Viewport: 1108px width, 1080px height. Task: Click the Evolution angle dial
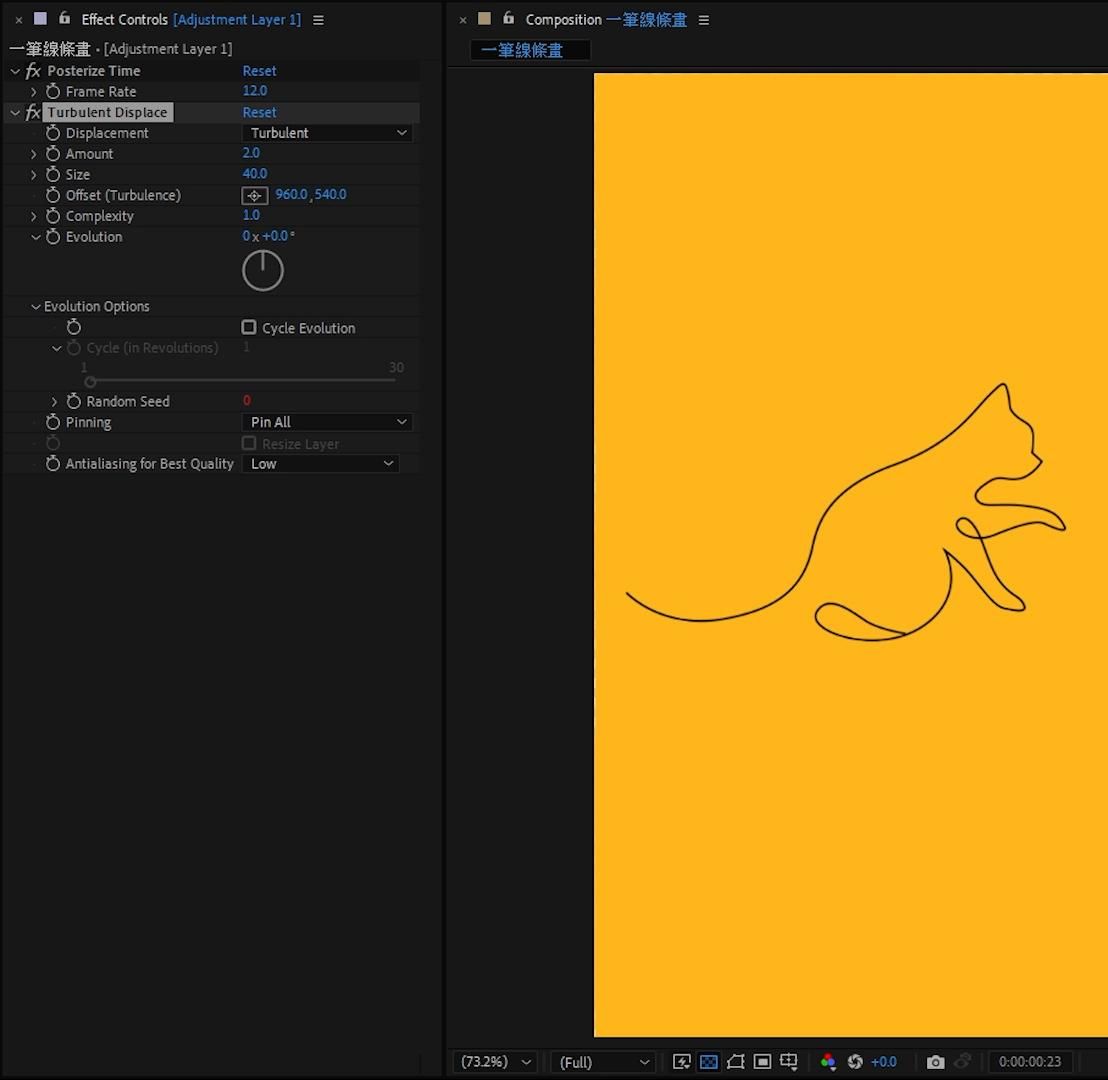coord(263,271)
